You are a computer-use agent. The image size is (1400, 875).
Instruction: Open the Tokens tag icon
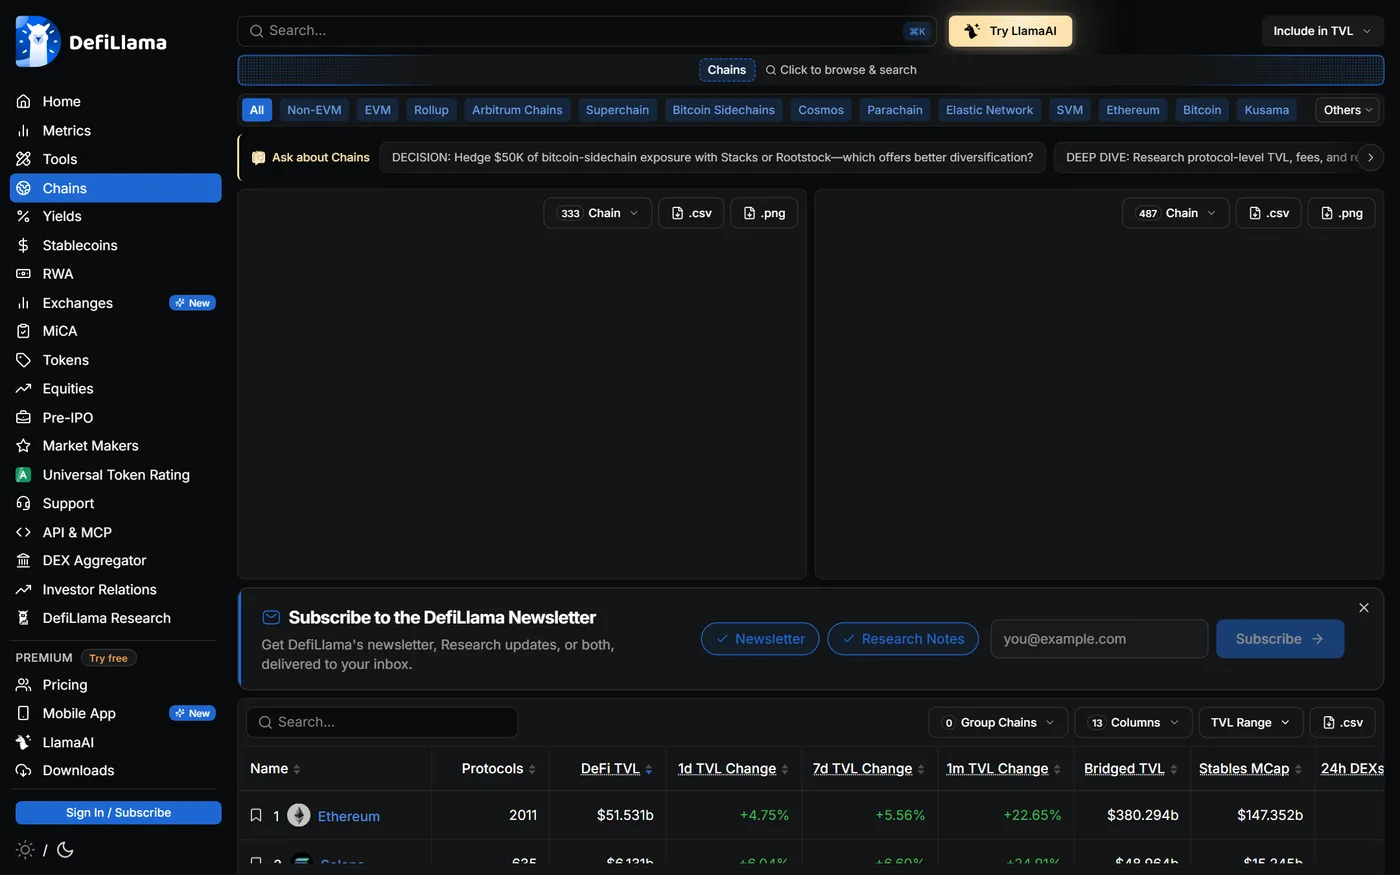(24, 360)
